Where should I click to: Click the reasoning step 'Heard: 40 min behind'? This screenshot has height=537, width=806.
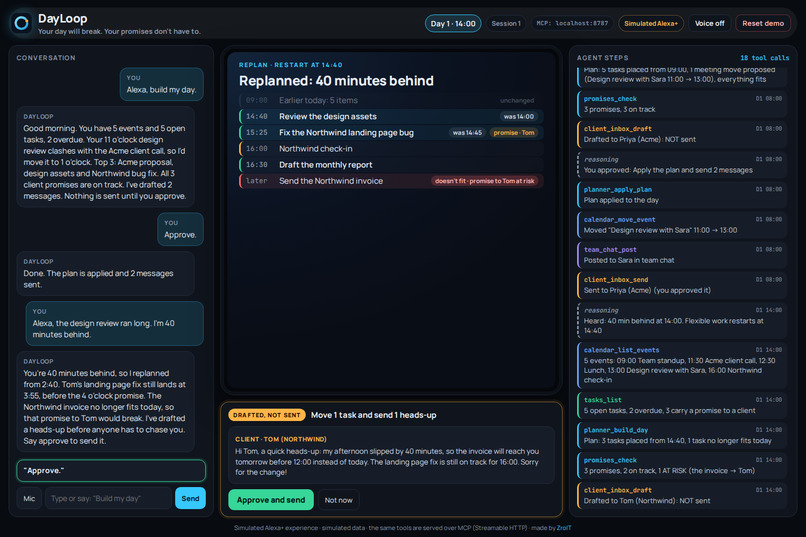pyautogui.click(x=682, y=320)
